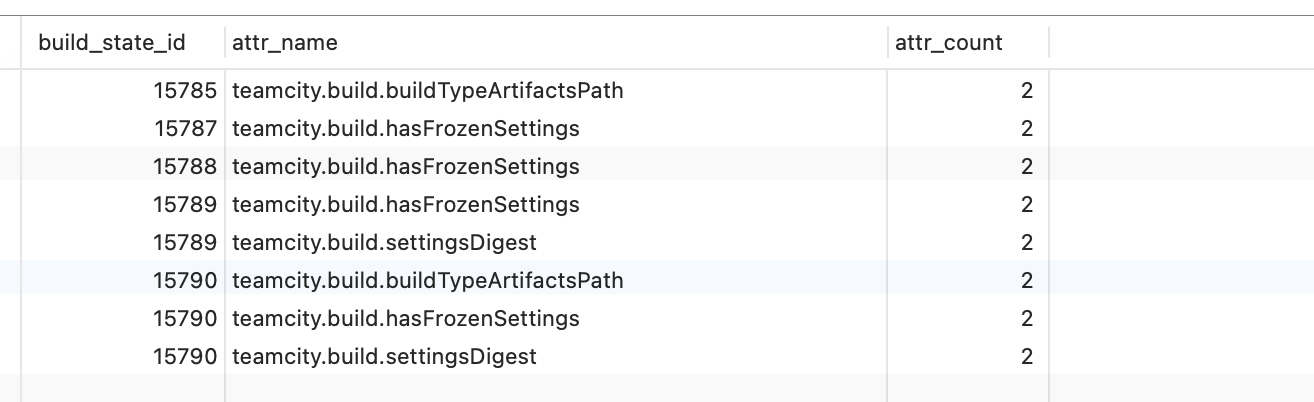1314x402 pixels.
Task: Sort by the attr_name column header
Action: (x=285, y=43)
